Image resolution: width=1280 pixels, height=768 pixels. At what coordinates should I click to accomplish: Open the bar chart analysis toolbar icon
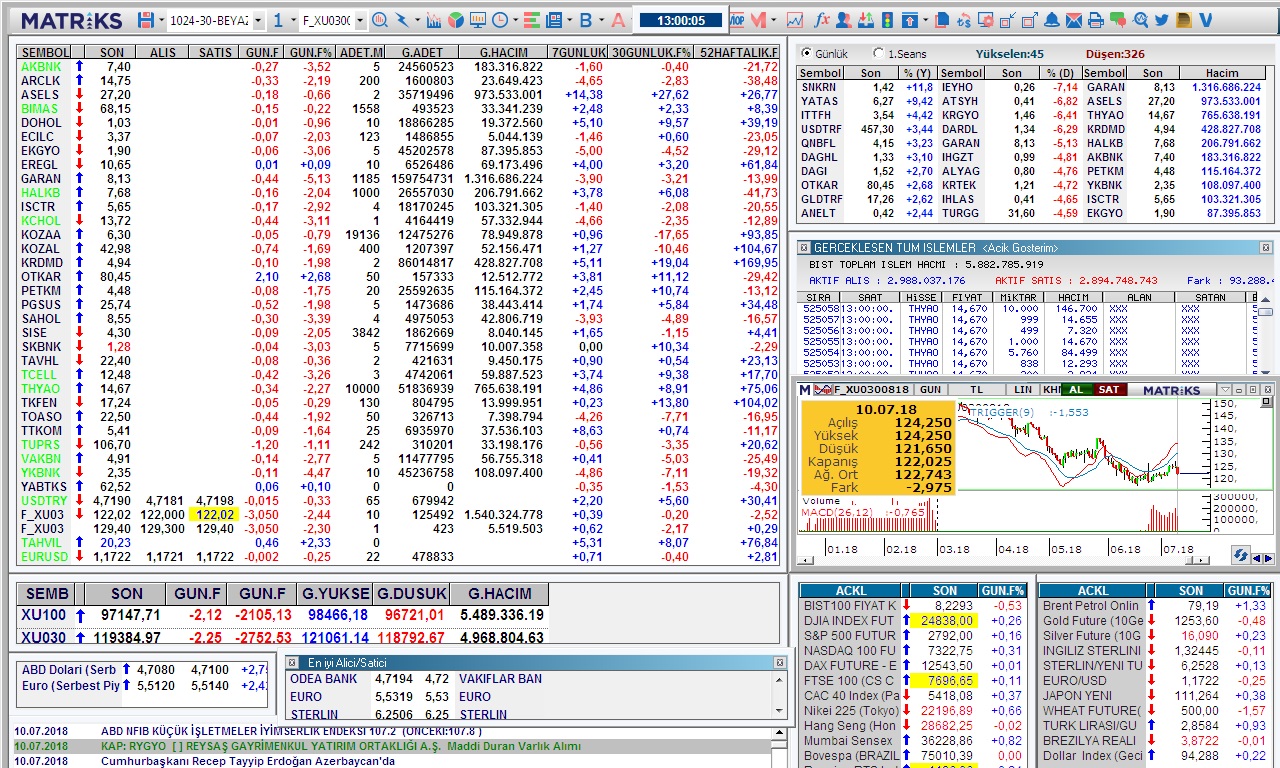pos(434,20)
